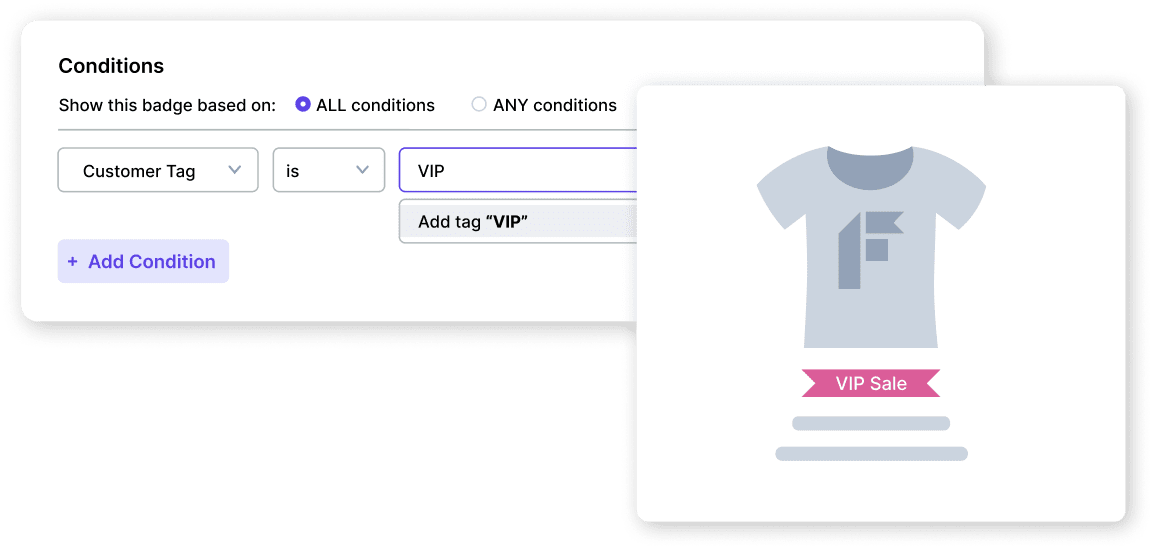Click the plus icon in Add Condition
The image size is (1153, 550).
[72, 262]
